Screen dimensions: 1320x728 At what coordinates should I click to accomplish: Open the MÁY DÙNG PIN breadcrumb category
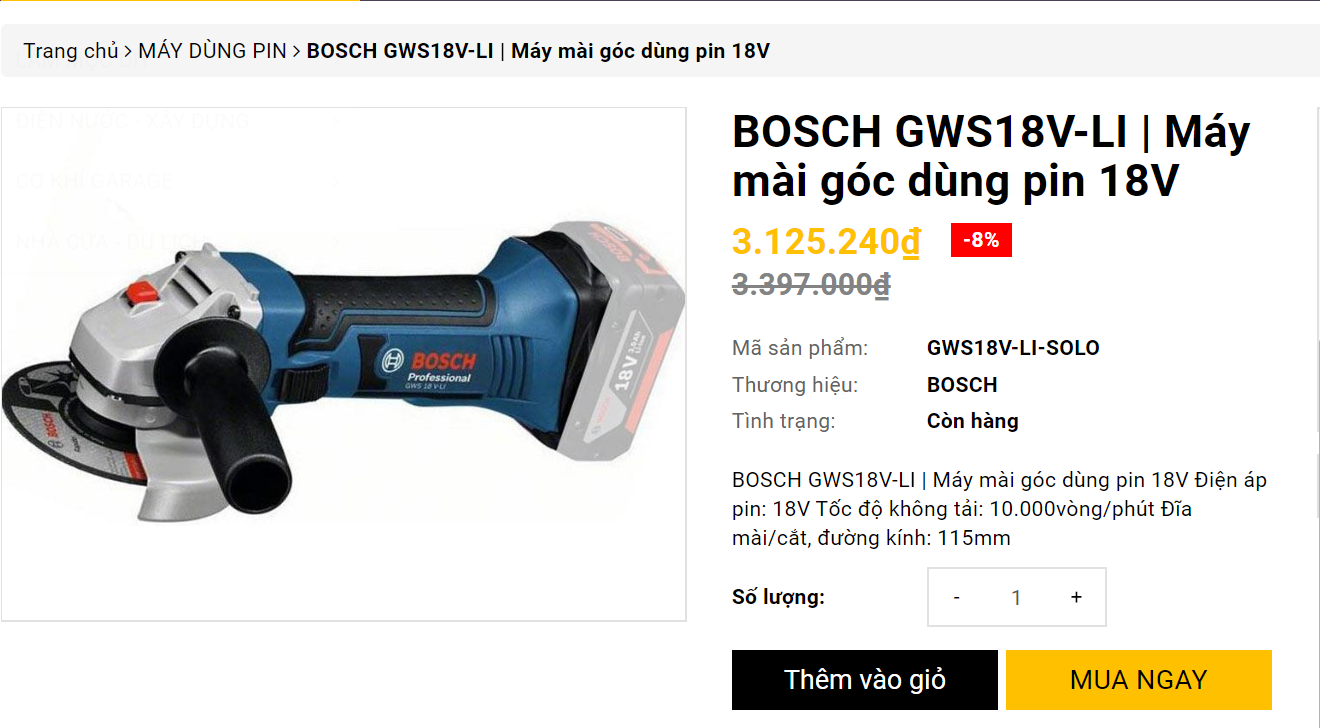212,51
